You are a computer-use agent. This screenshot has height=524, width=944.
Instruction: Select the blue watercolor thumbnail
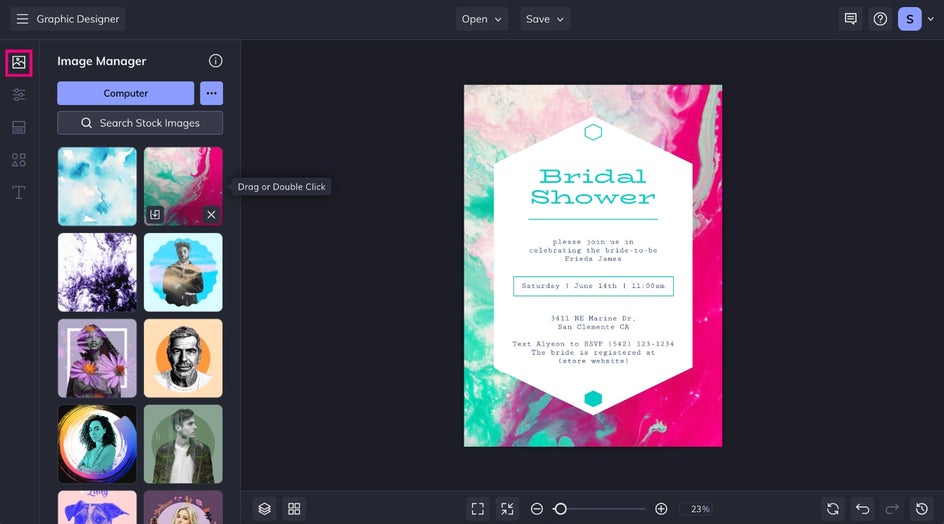pyautogui.click(x=97, y=187)
